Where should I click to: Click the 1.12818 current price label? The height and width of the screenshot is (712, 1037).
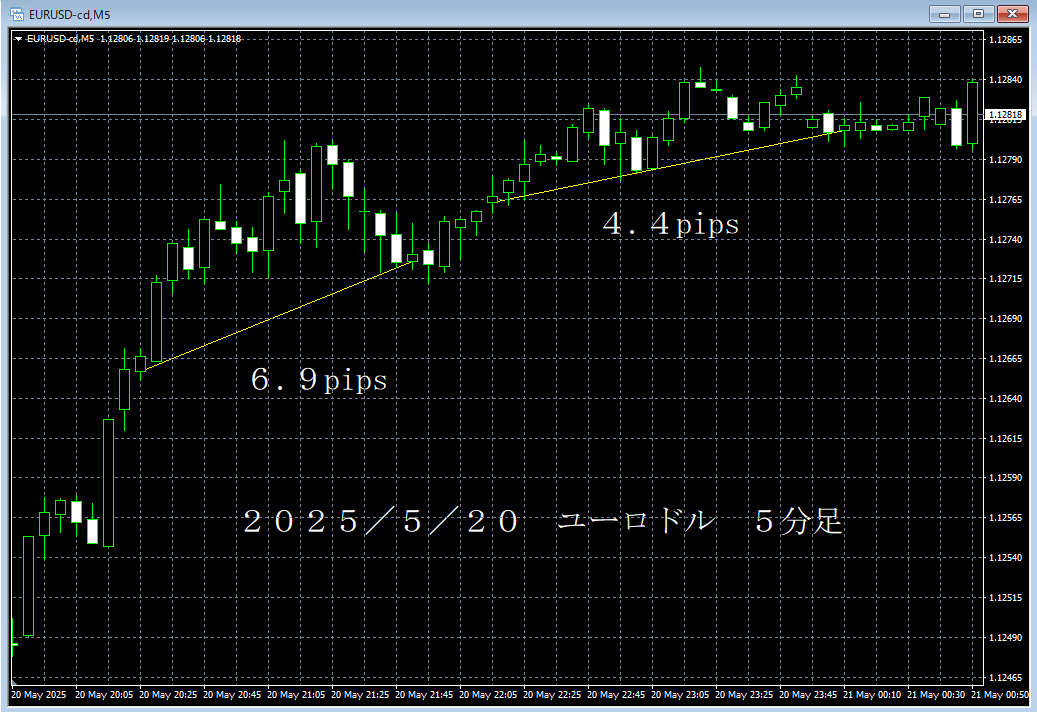[1005, 114]
